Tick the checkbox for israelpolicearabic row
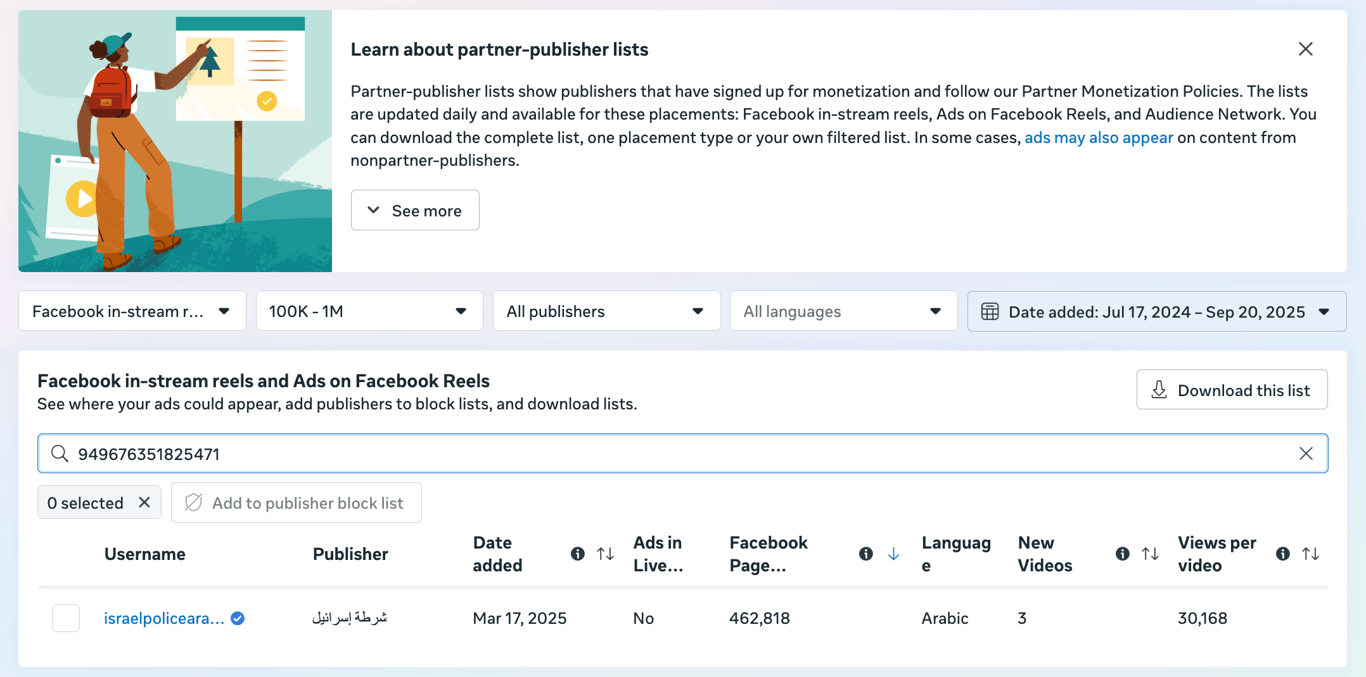The height and width of the screenshot is (677, 1366). pyautogui.click(x=66, y=618)
